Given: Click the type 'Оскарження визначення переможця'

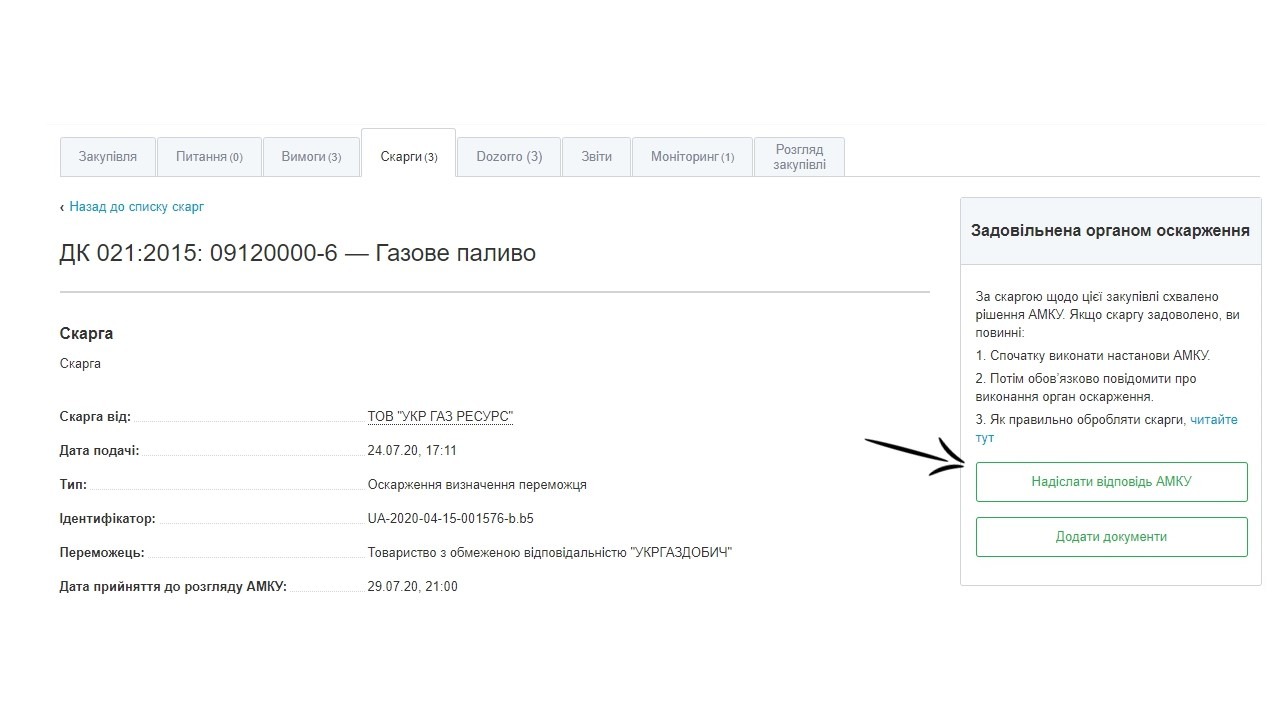Looking at the screenshot, I should click(477, 485).
